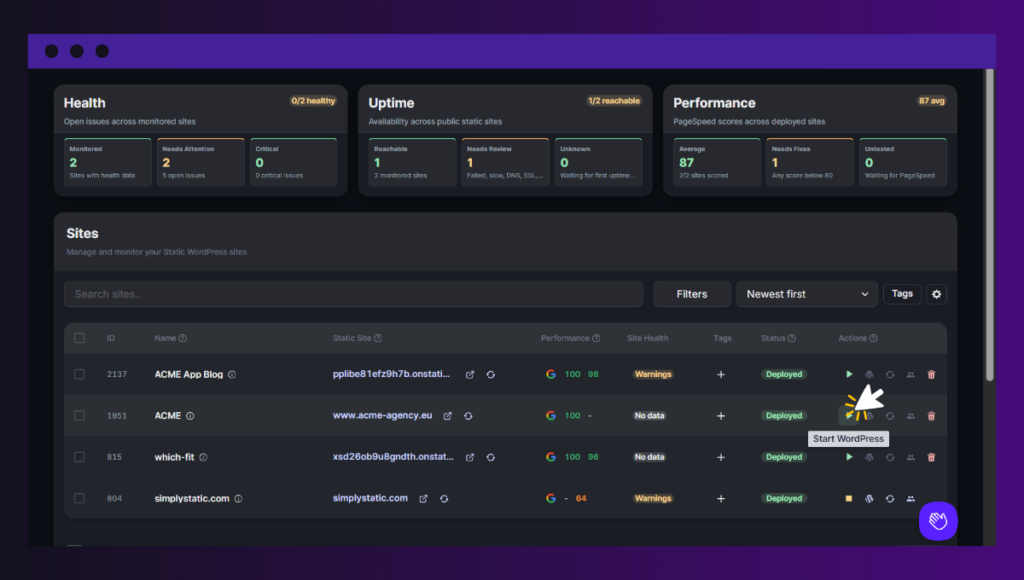Screen dimensions: 1024x580
Task: Start WordPress for ACME App Blog
Action: tap(849, 374)
